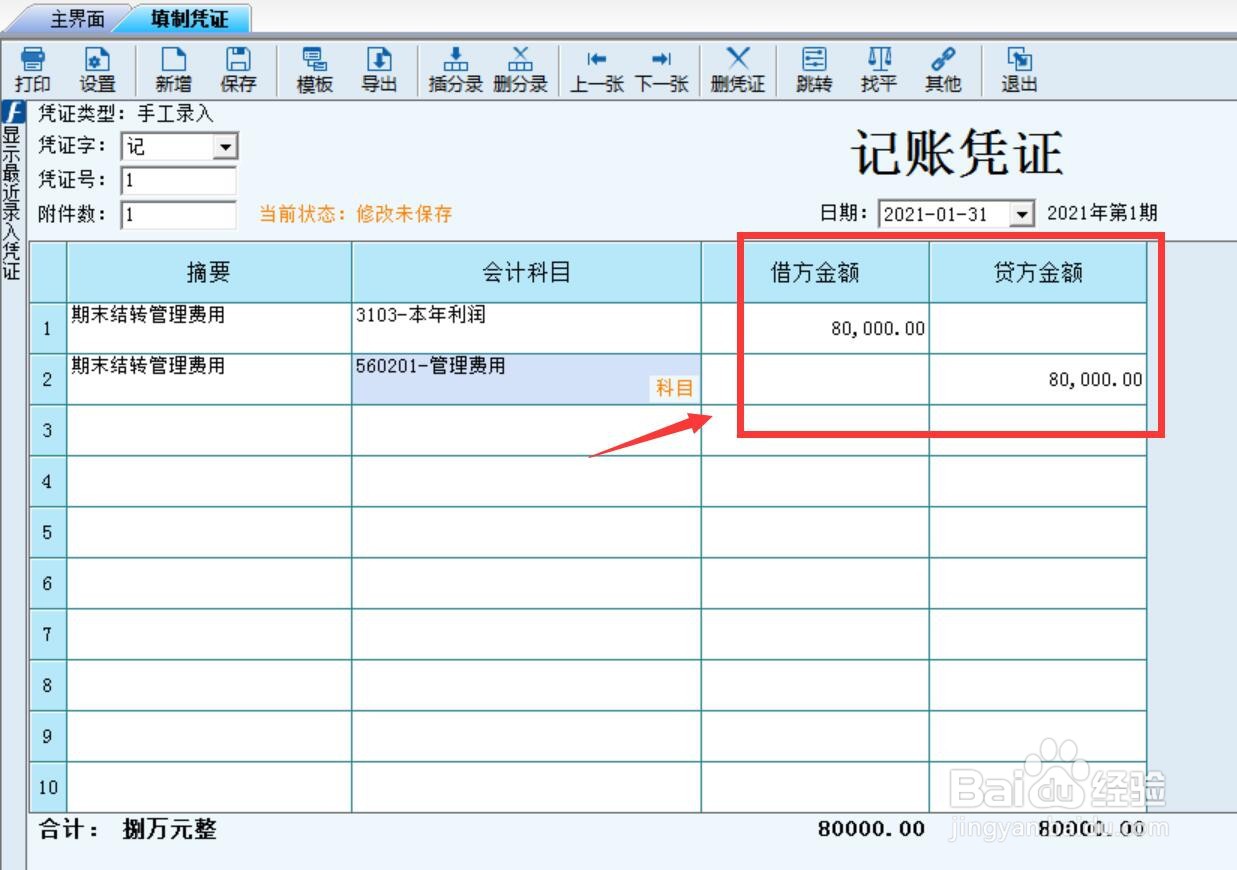Select row number 10 header
Image resolution: width=1237 pixels, height=870 pixels.
[x=48, y=787]
